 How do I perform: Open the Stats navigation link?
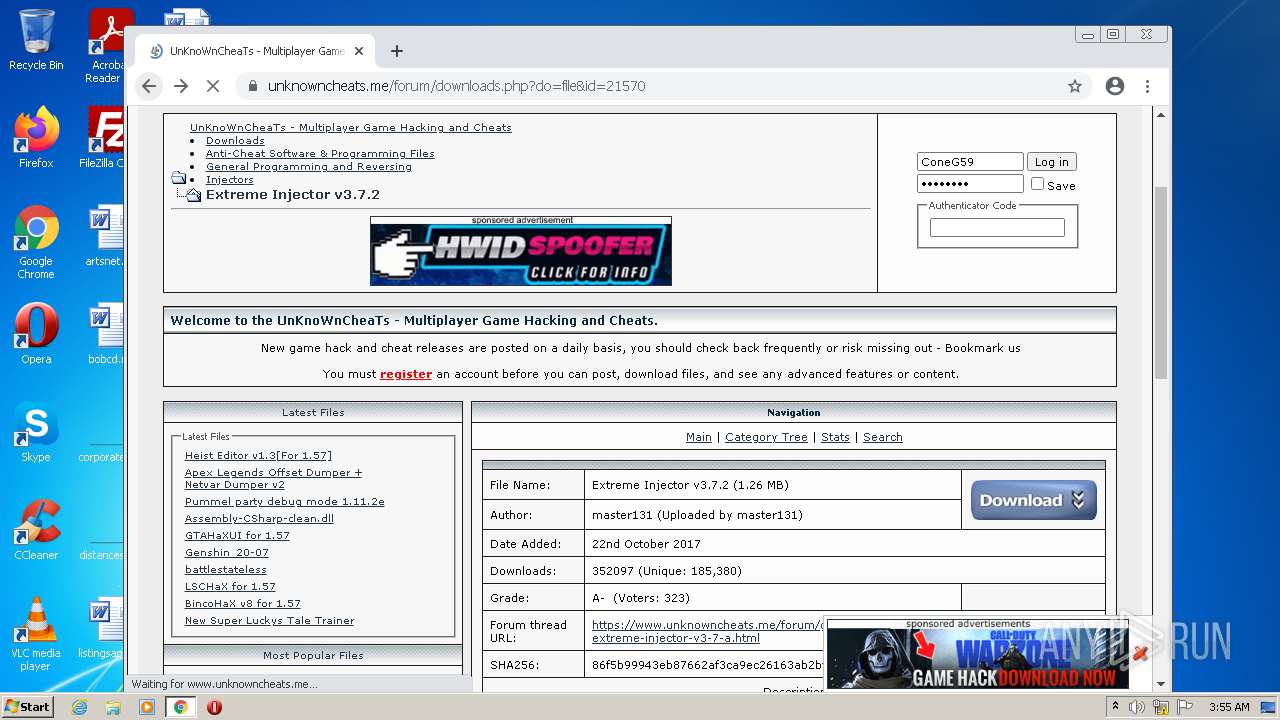tap(835, 437)
